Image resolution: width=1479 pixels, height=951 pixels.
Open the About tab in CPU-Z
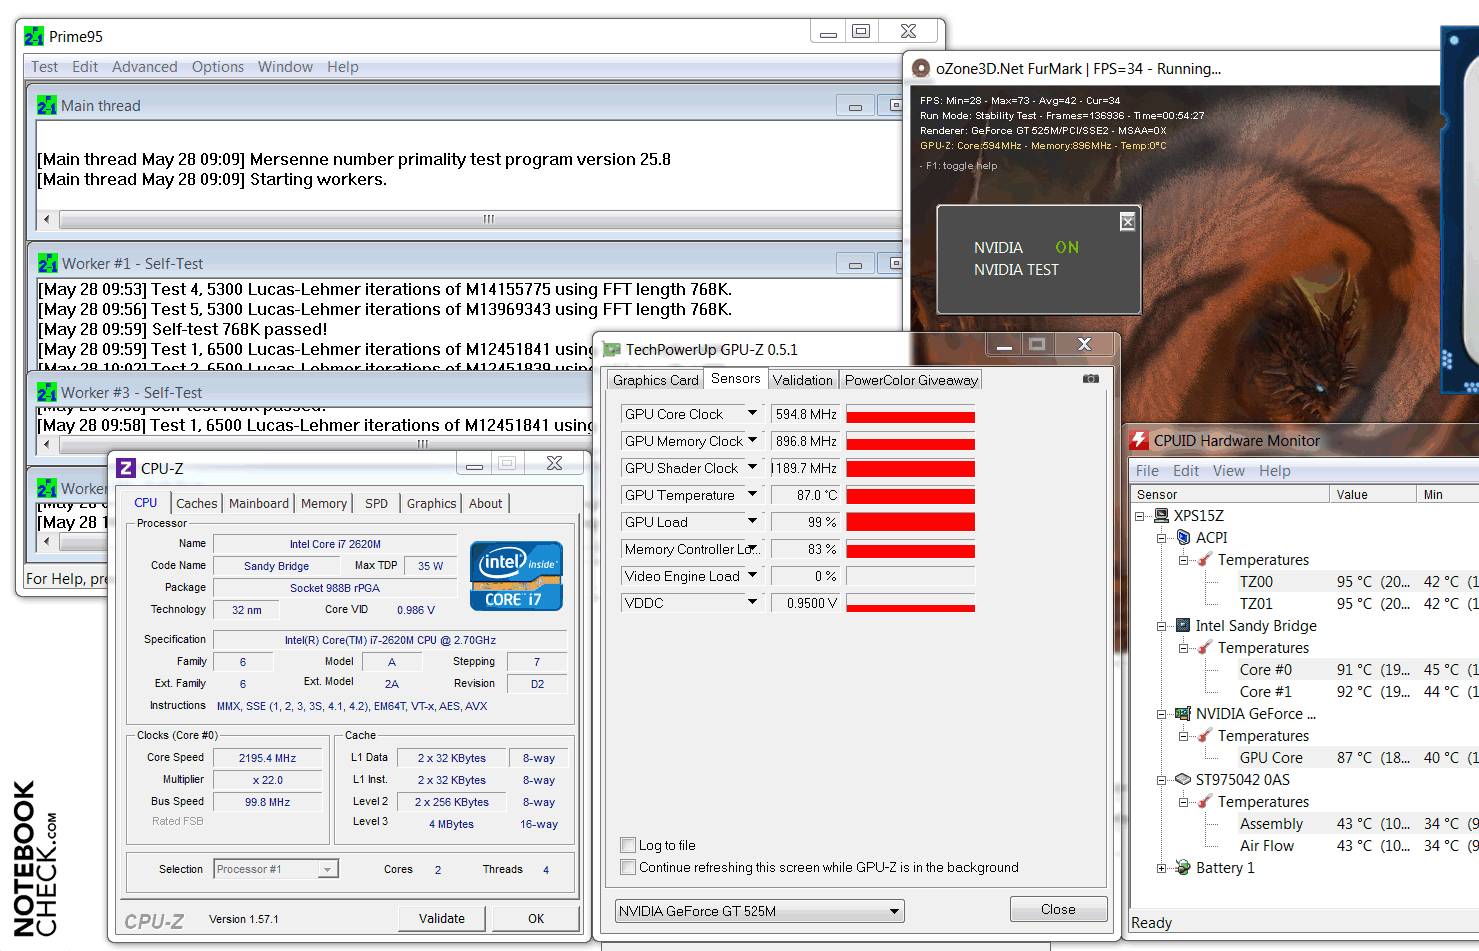486,504
